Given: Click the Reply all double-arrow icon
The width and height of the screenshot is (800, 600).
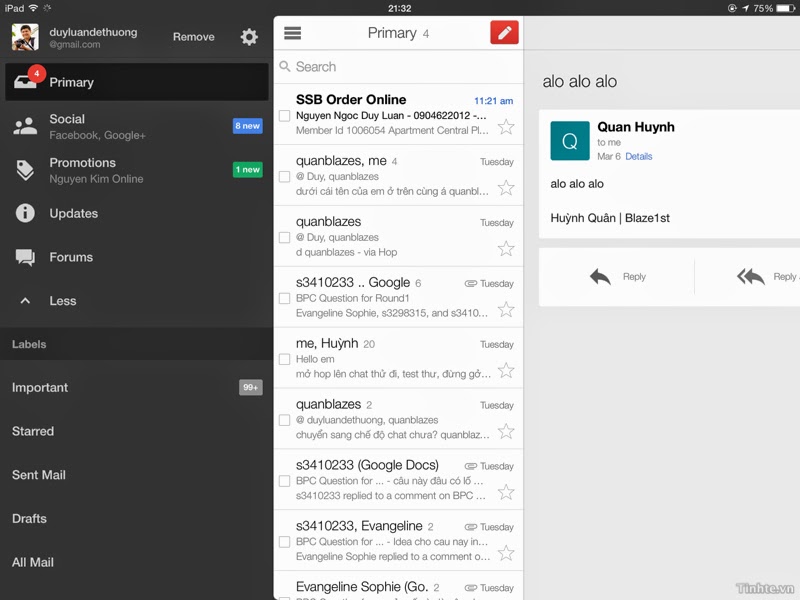Looking at the screenshot, I should pyautogui.click(x=751, y=277).
